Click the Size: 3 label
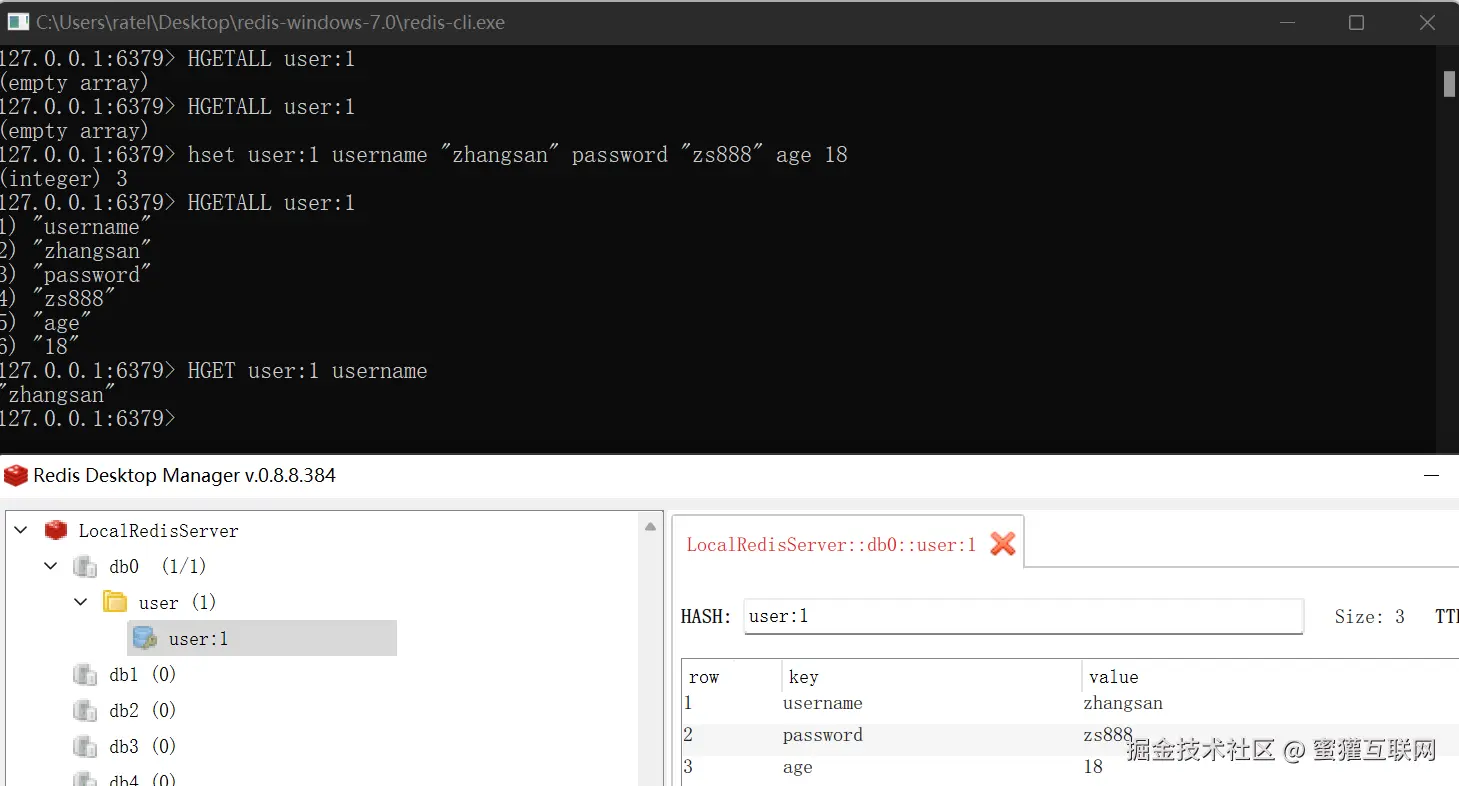1459x786 pixels. pos(1369,617)
